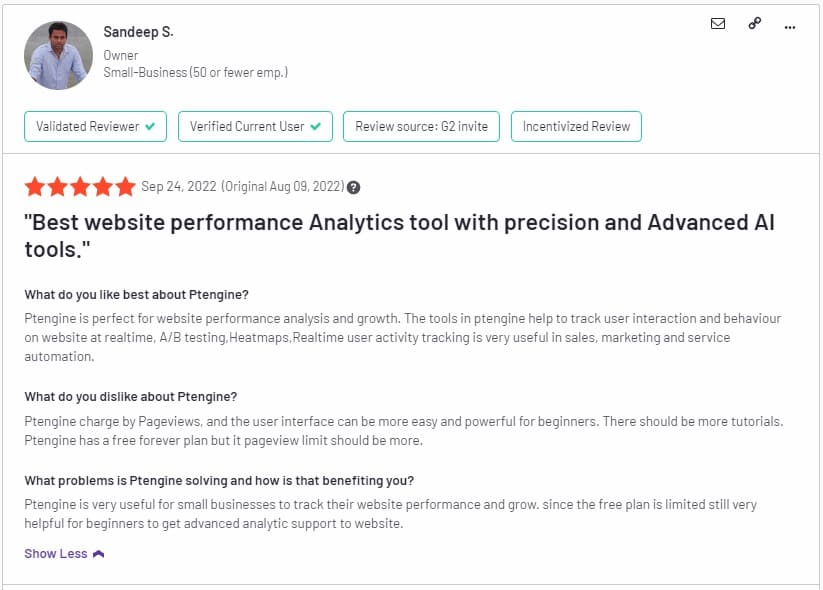
Task: Click the Original Aug 09, 2022 date text
Action: 282,186
